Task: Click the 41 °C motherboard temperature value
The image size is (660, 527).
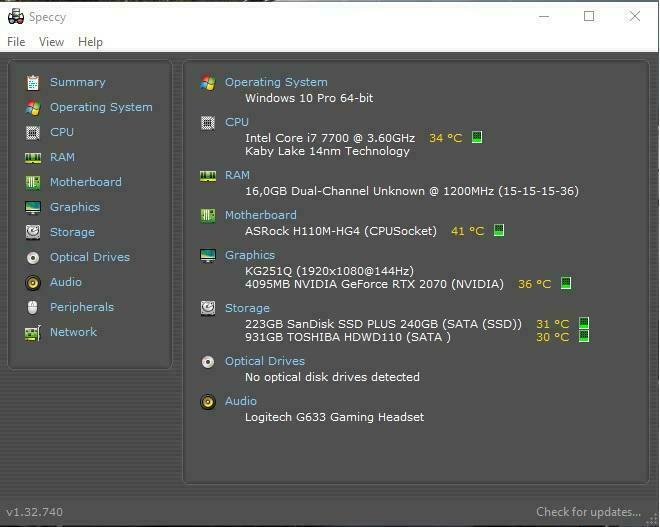Action: (x=467, y=231)
